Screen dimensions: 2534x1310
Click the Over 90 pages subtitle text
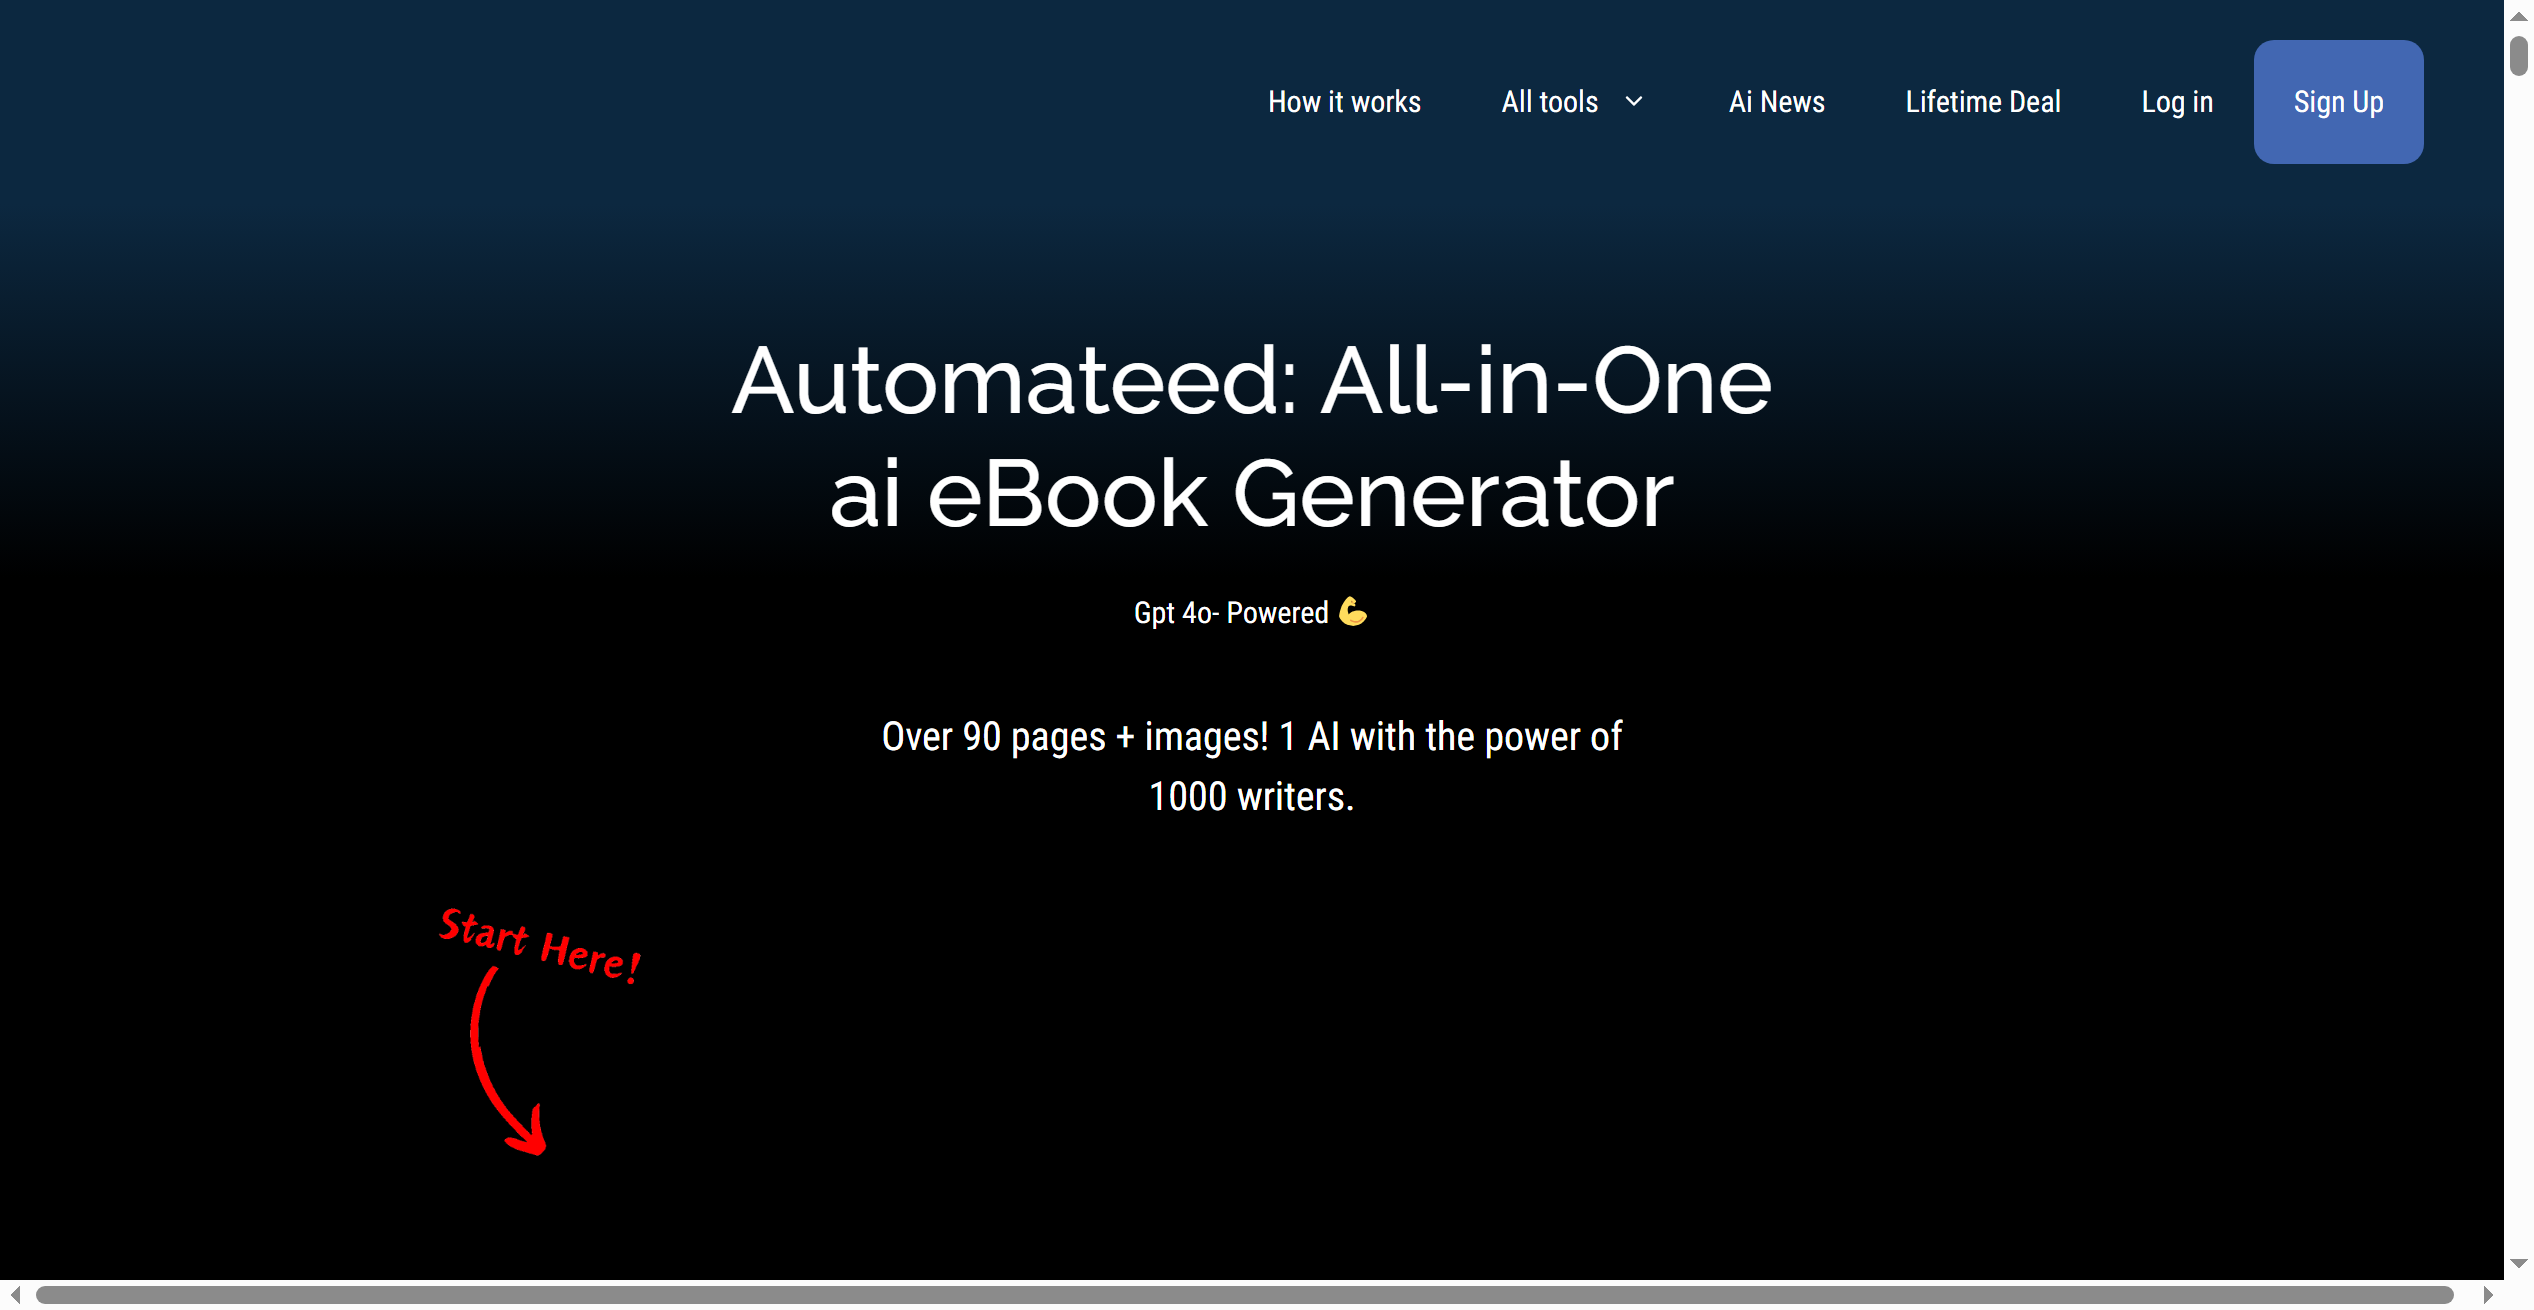pyautogui.click(x=1252, y=767)
